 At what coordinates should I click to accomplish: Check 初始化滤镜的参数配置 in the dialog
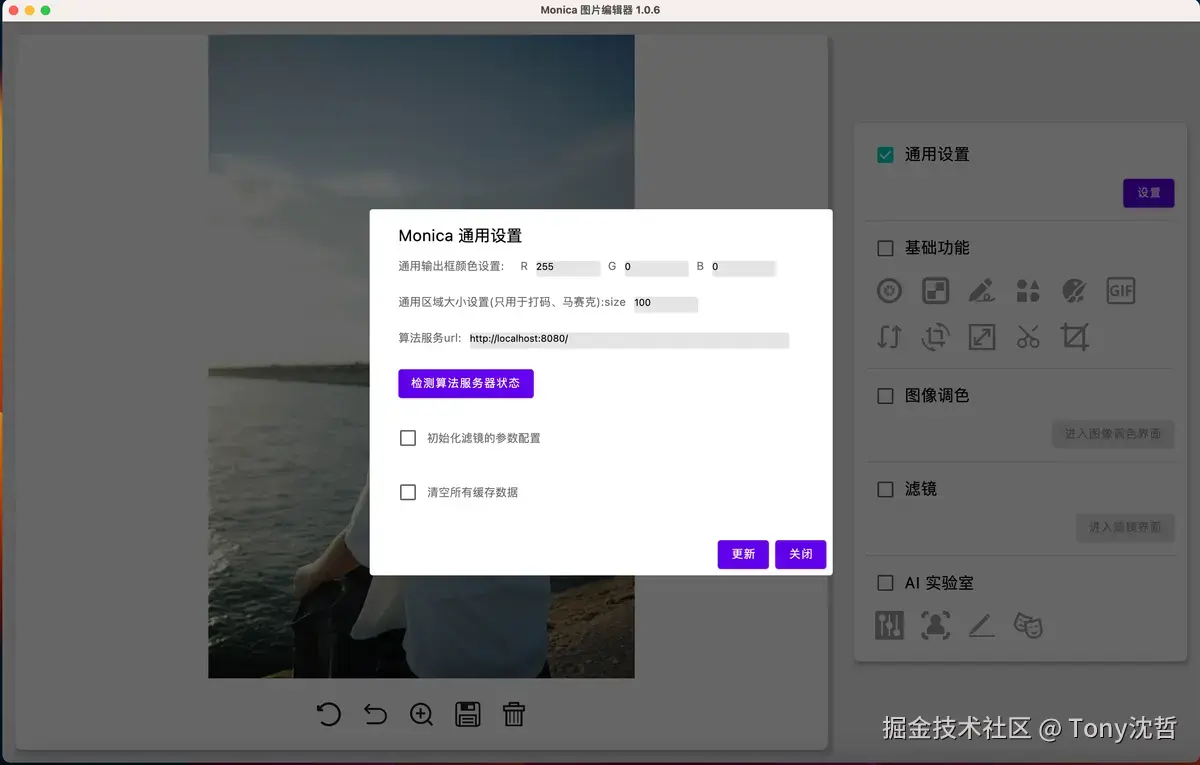[407, 437]
